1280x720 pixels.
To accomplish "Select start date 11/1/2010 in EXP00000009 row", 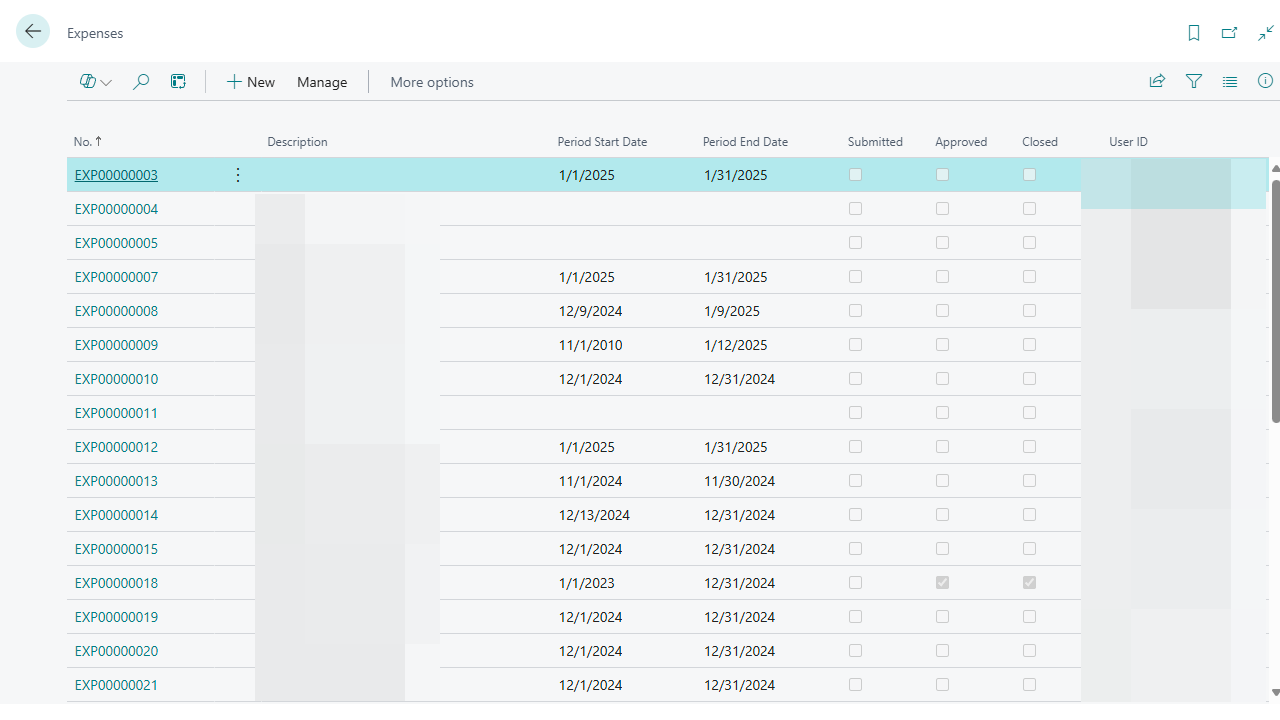I will click(590, 345).
